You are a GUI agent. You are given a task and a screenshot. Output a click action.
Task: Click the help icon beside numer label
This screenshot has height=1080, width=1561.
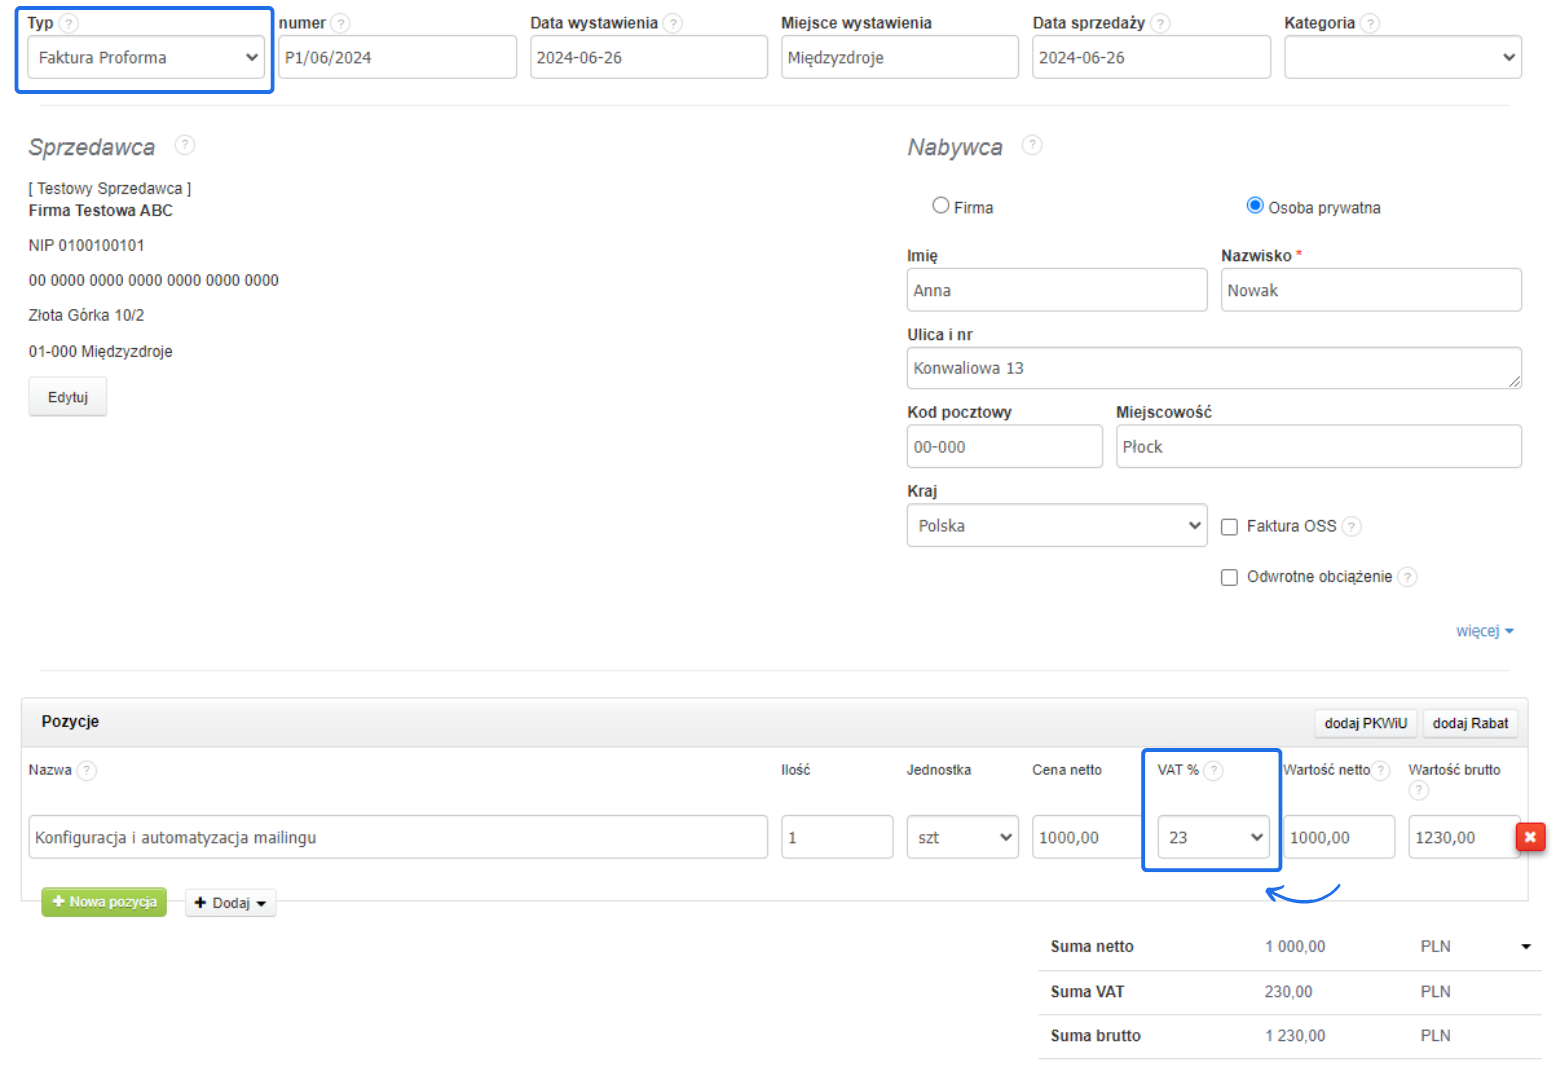pos(340,23)
